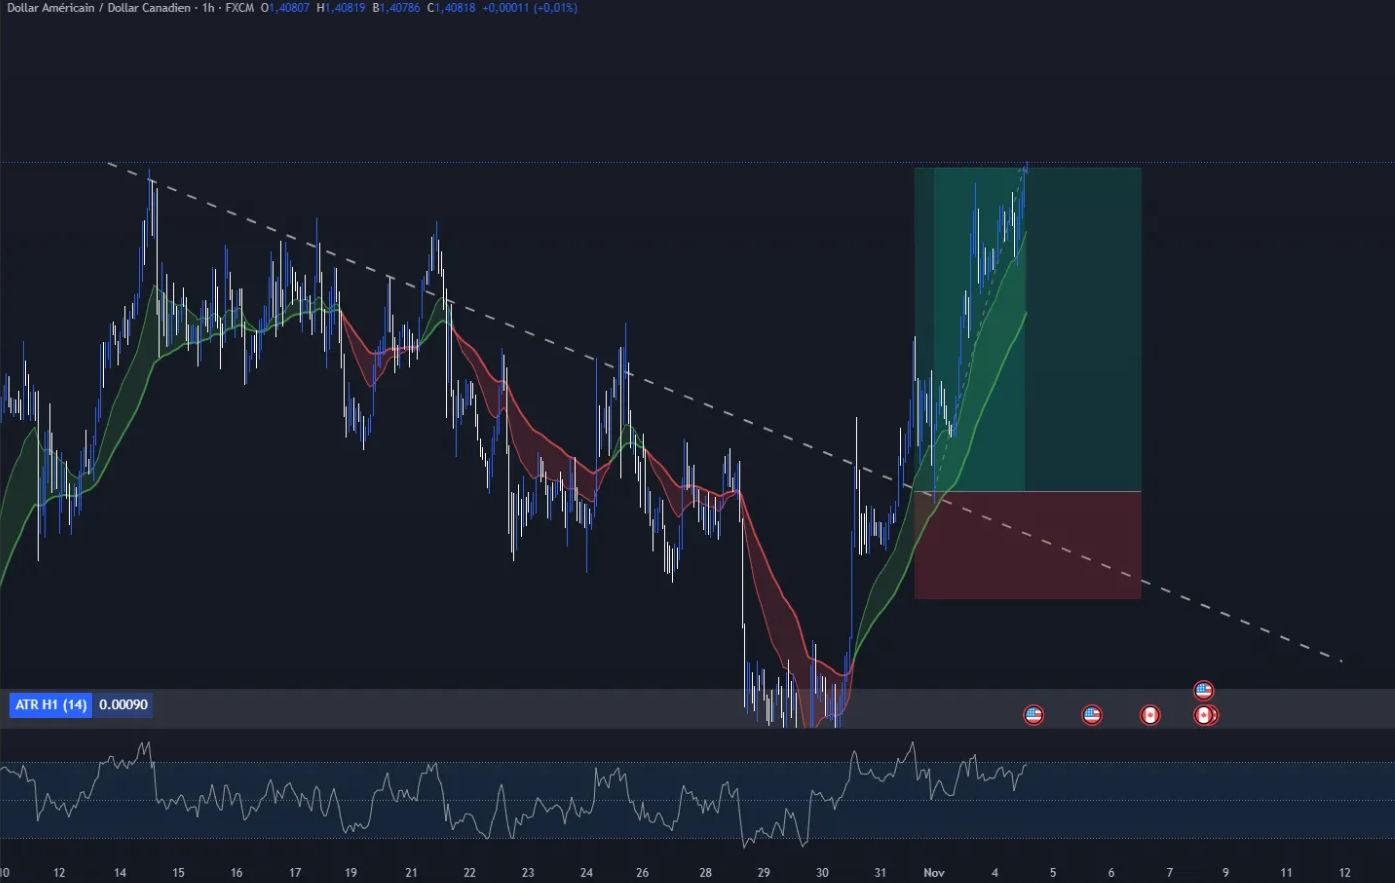Click the +0,00011 (+0,01%) price change text
Viewport: 1395px width, 883px height.
[529, 8]
